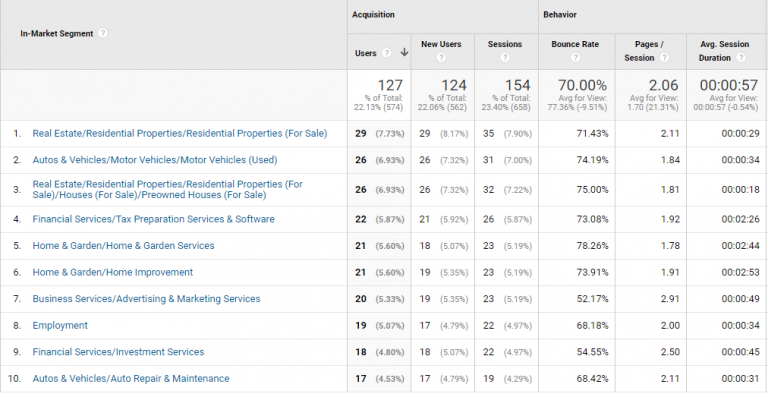
Task: Sort table by Avg. Session Duration column
Action: pos(724,50)
